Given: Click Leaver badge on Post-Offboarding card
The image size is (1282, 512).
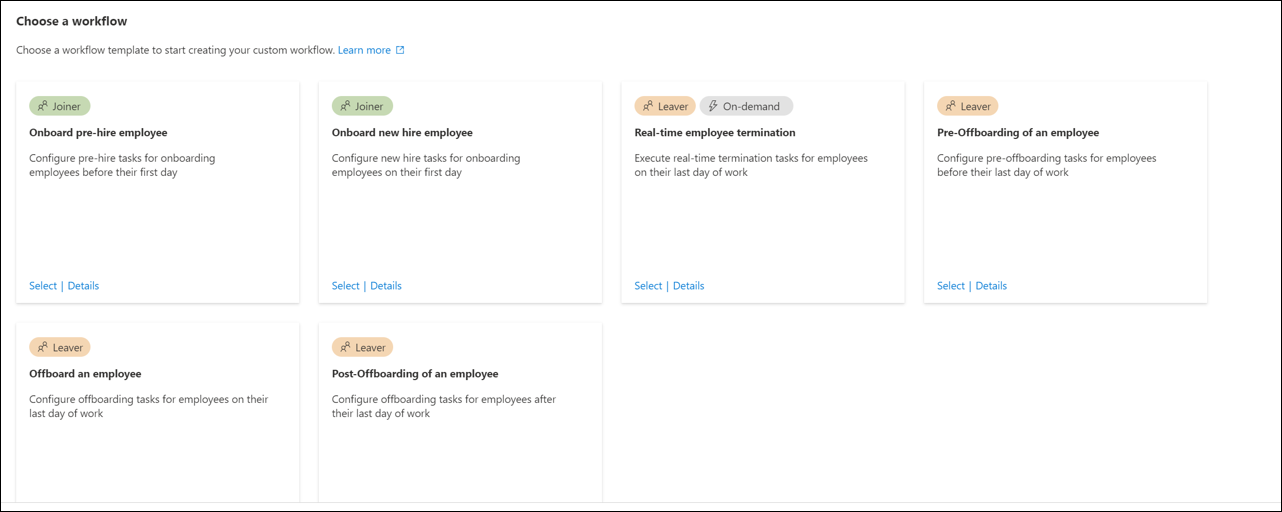Looking at the screenshot, I should 362,347.
